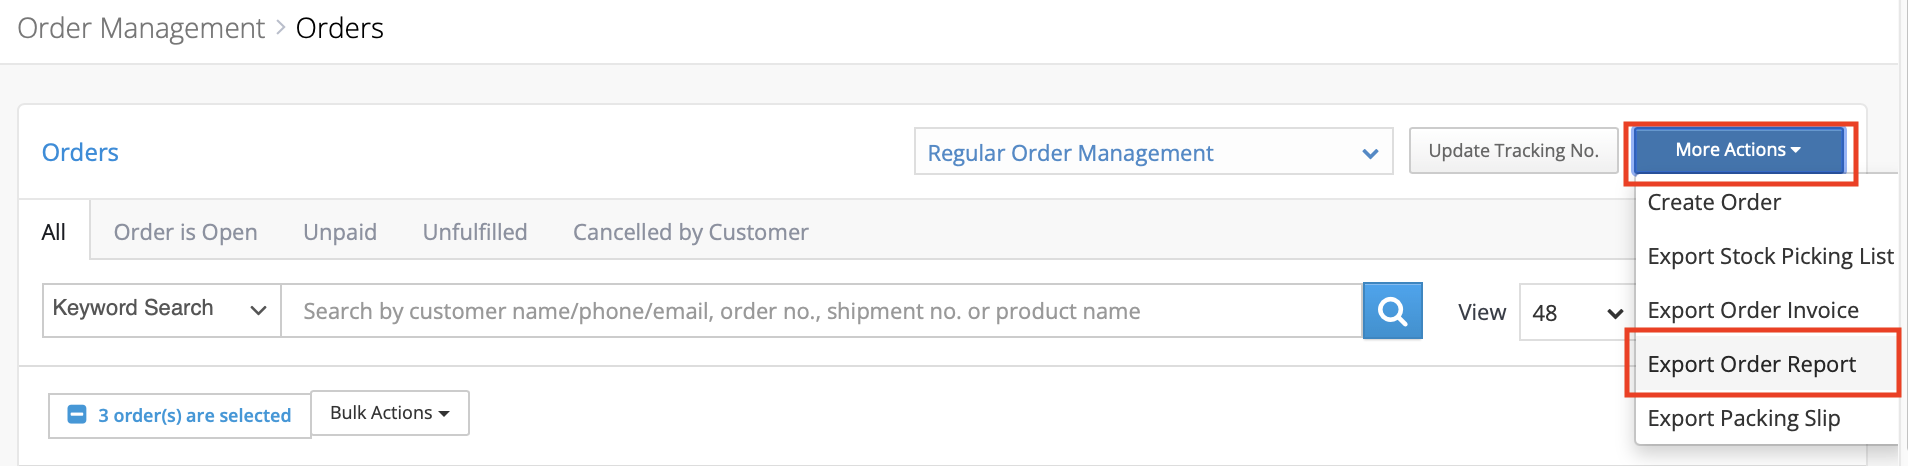
Task: Switch to Order is Open tab
Action: point(186,232)
